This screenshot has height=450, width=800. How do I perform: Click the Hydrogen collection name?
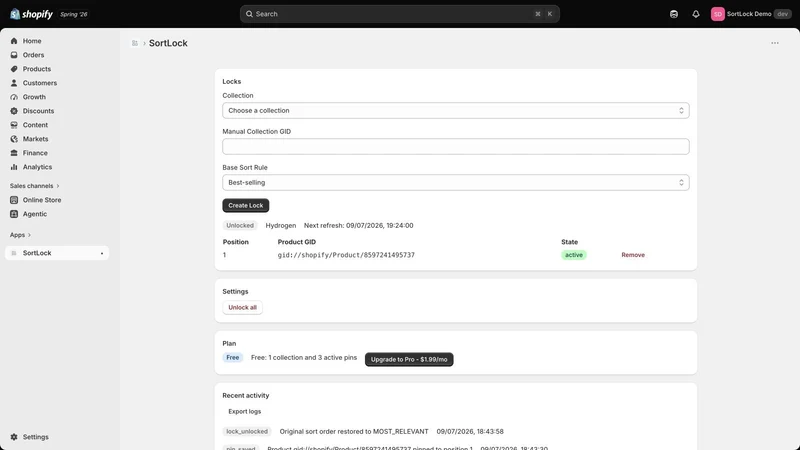tap(281, 226)
